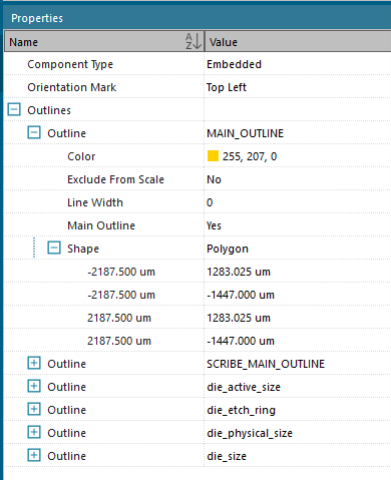The image size is (391, 480).
Task: Collapse the Shape Polygon node
Action: (54, 248)
